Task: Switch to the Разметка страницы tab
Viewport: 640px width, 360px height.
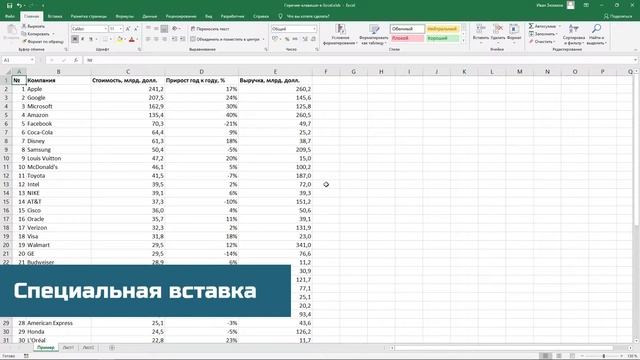Action: [x=89, y=16]
